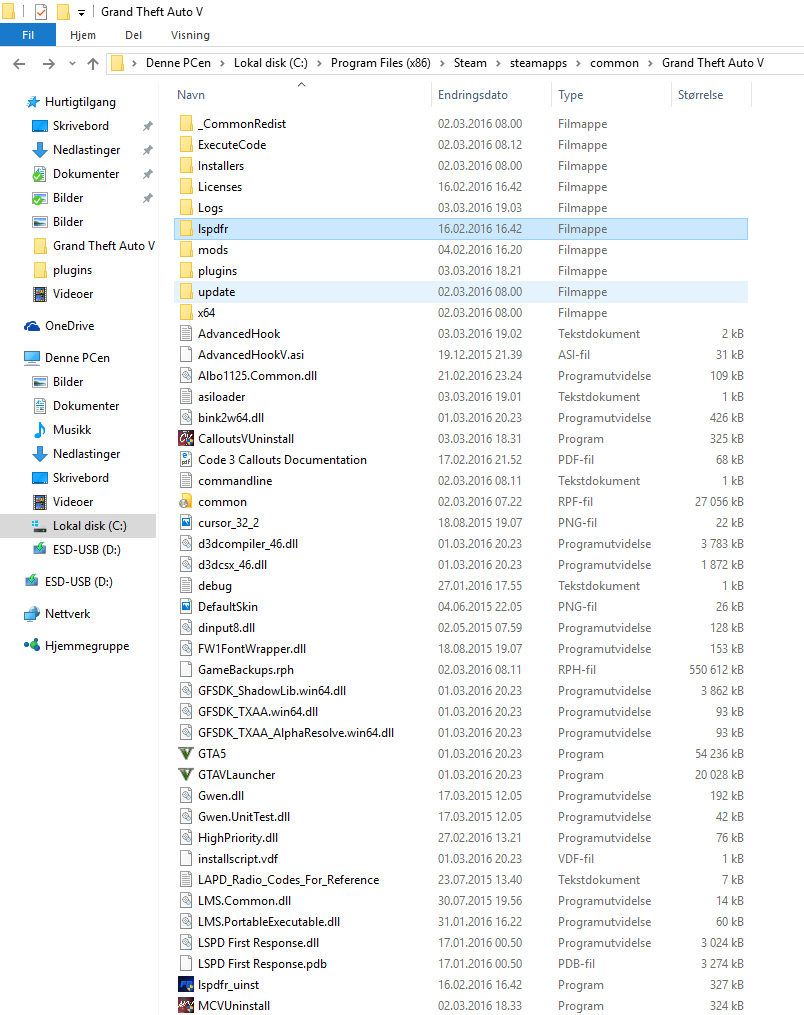Select the update folder row
This screenshot has width=804, height=1015.
pyautogui.click(x=461, y=292)
